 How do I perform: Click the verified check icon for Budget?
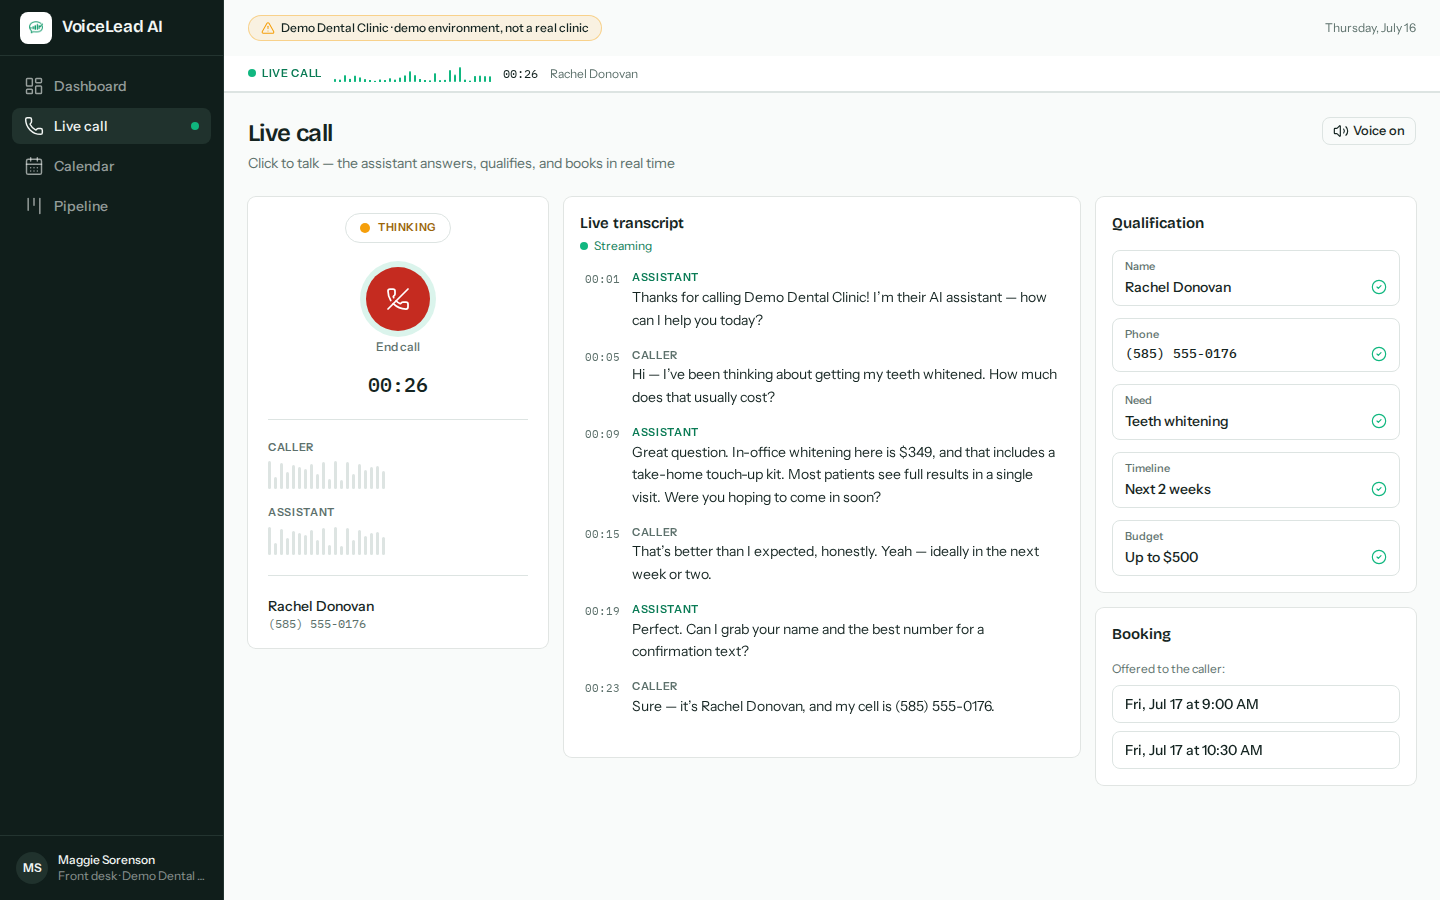tap(1379, 557)
